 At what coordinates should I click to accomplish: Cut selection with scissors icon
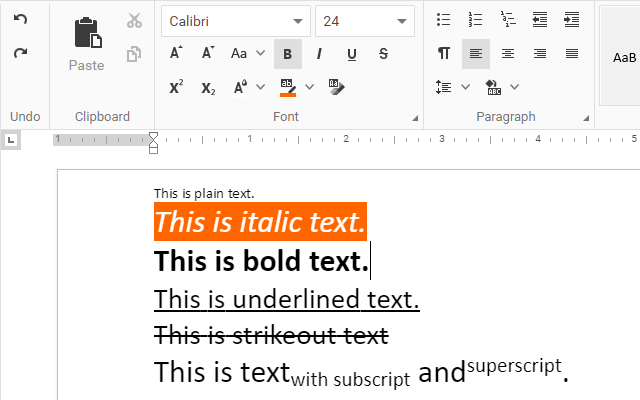(x=134, y=20)
